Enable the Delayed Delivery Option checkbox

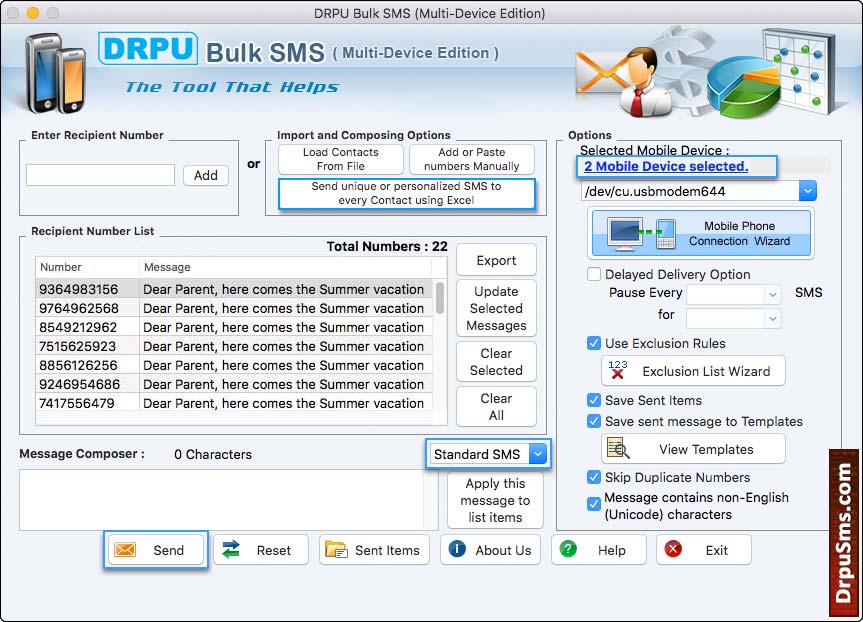pyautogui.click(x=593, y=274)
